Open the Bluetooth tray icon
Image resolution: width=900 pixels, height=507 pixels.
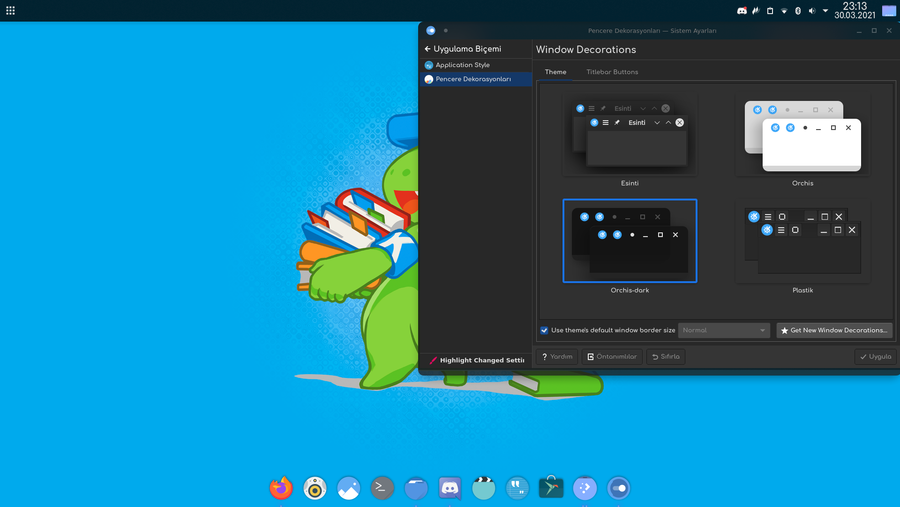pyautogui.click(x=798, y=11)
